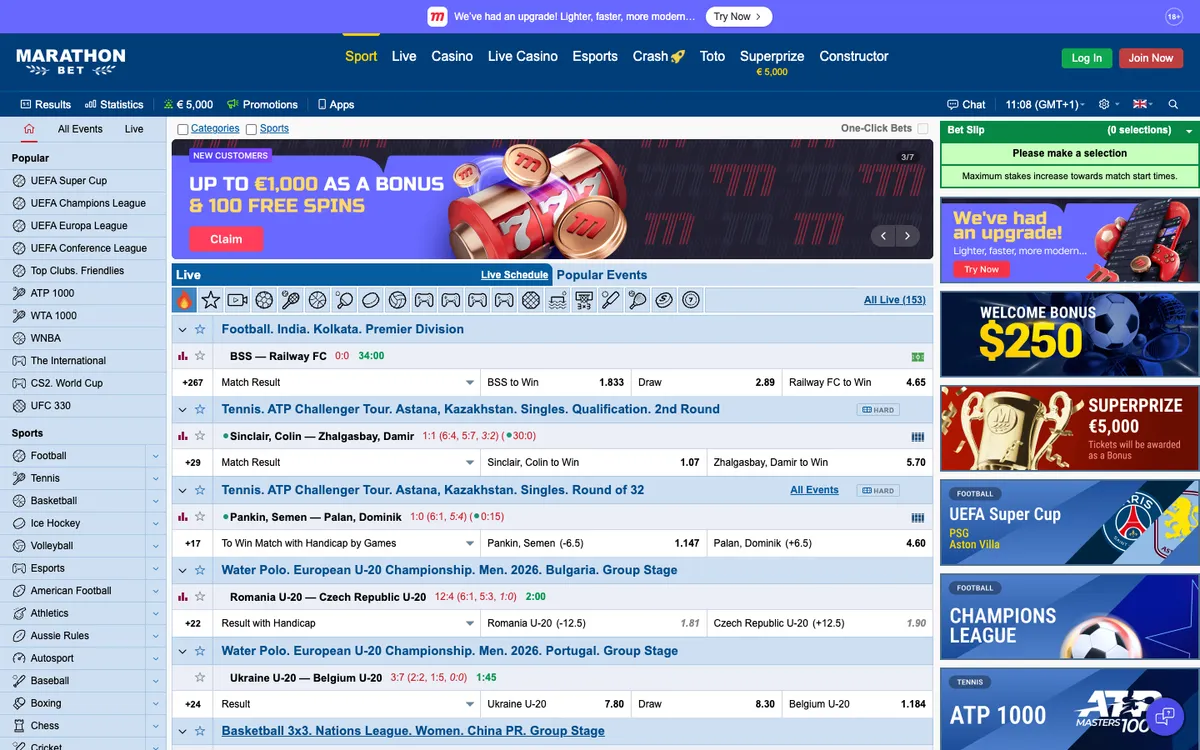Open the language flag dropdown
1200x750 pixels.
(1142, 104)
